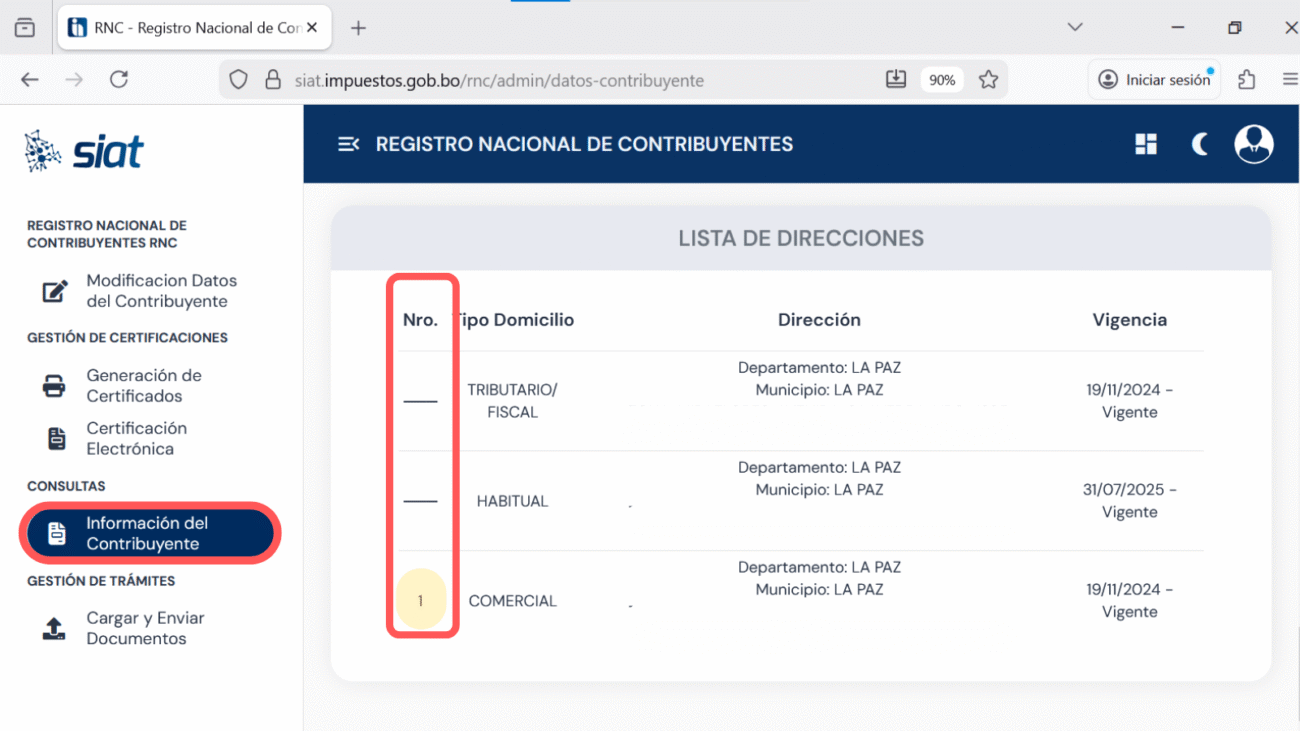This screenshot has height=731, width=1300.
Task: Open the apps grid icon in header
Action: click(x=1146, y=144)
